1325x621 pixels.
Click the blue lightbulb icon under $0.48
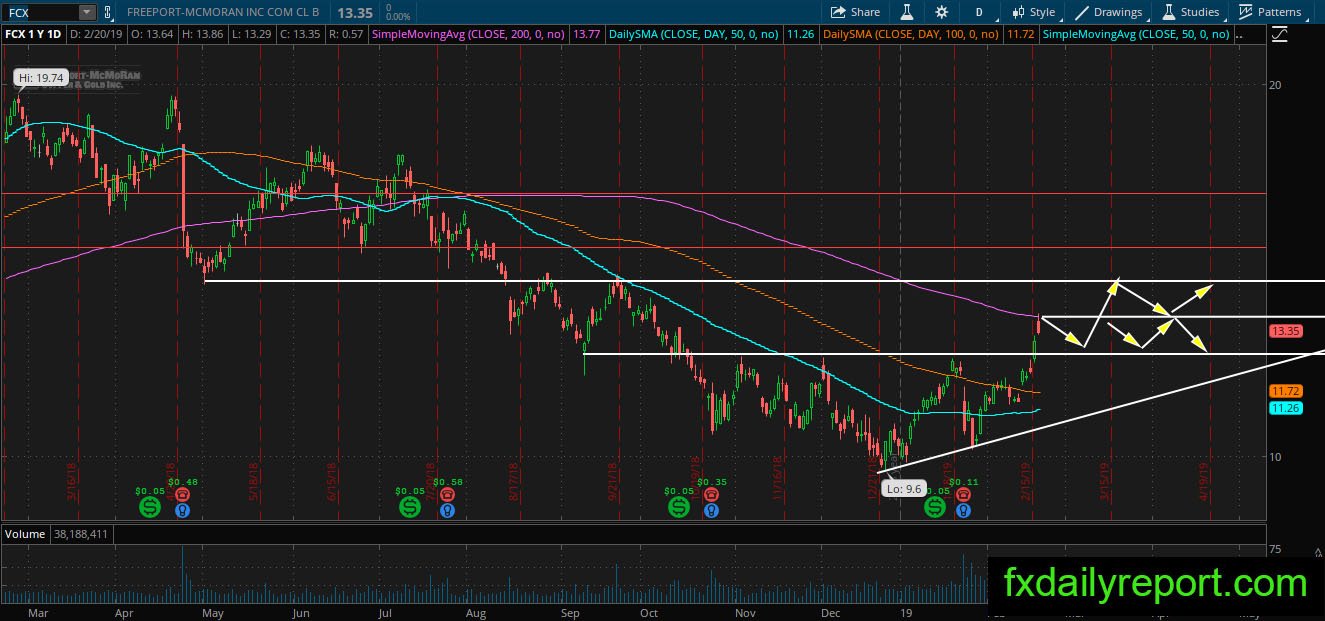tap(181, 509)
